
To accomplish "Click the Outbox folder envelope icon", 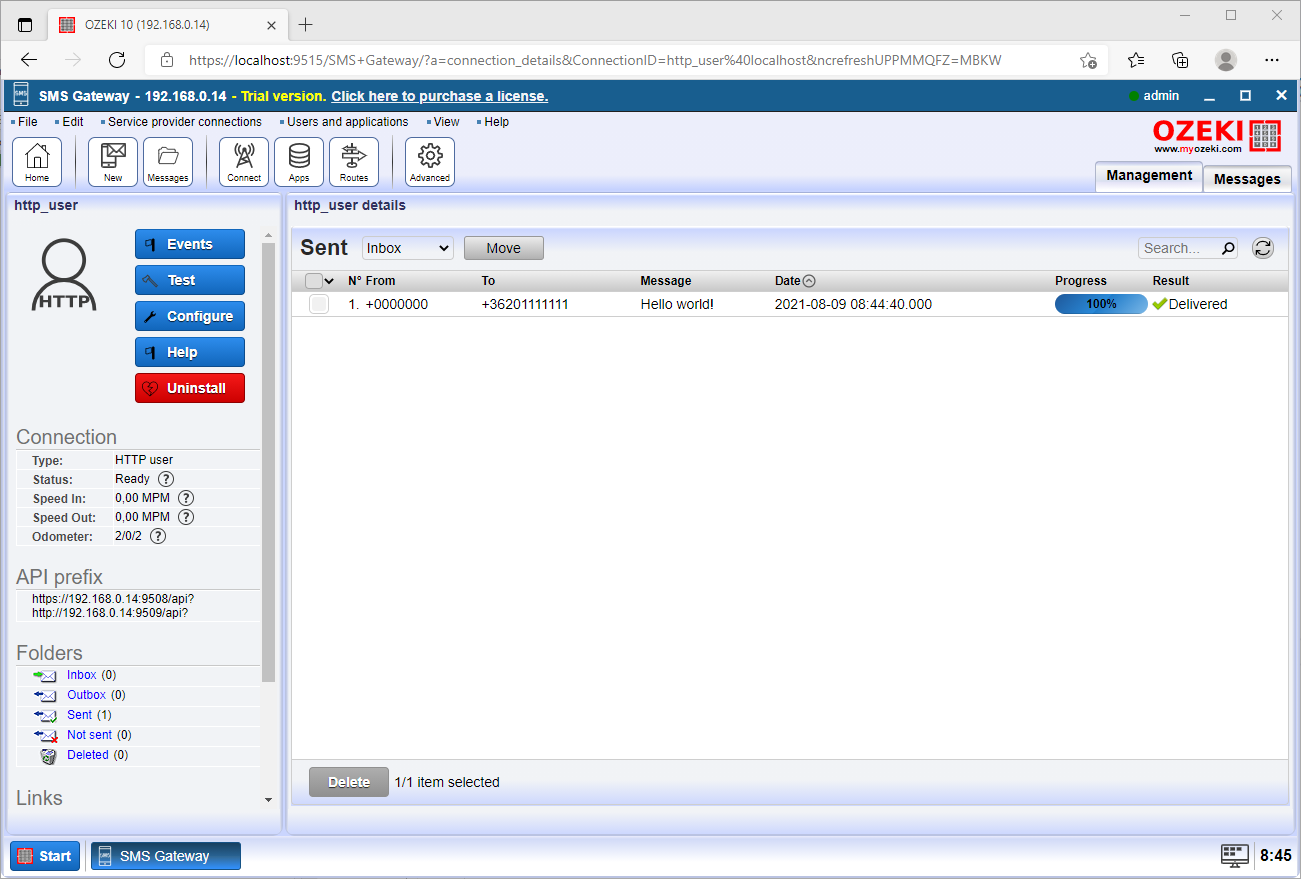I will click(x=45, y=696).
